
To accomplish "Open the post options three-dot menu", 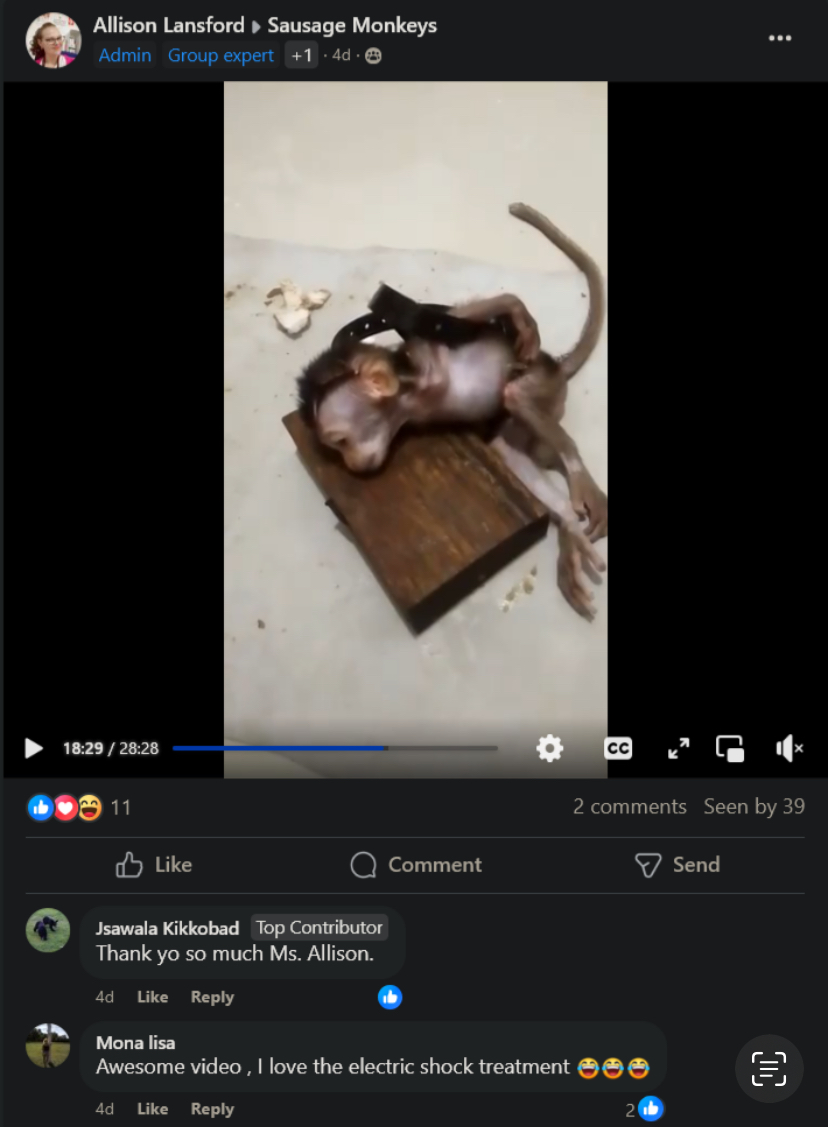I will point(780,38).
